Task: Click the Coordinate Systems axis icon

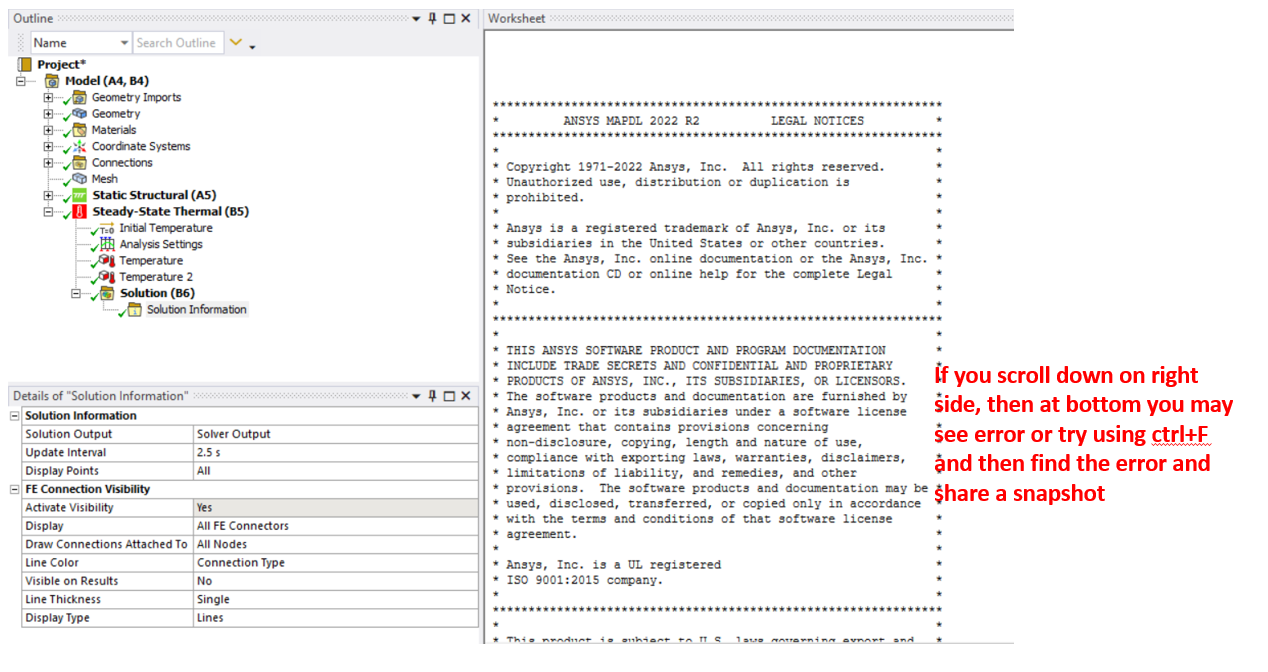Action: [79, 146]
